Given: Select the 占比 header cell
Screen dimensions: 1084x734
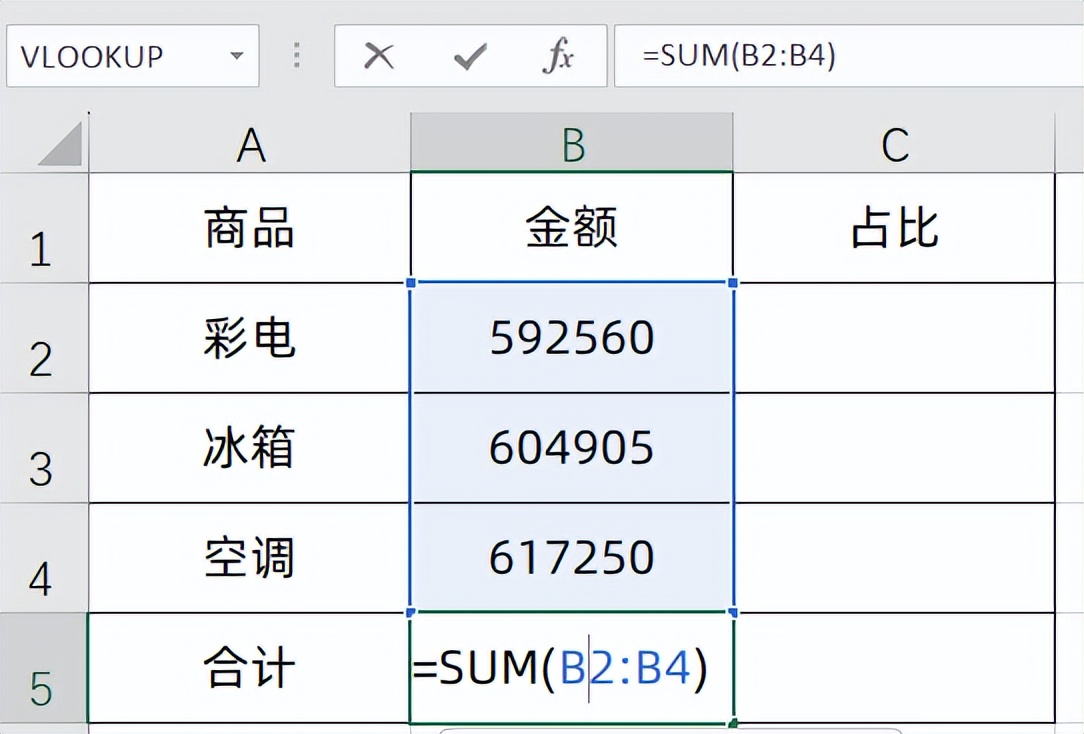Looking at the screenshot, I should click(895, 228).
